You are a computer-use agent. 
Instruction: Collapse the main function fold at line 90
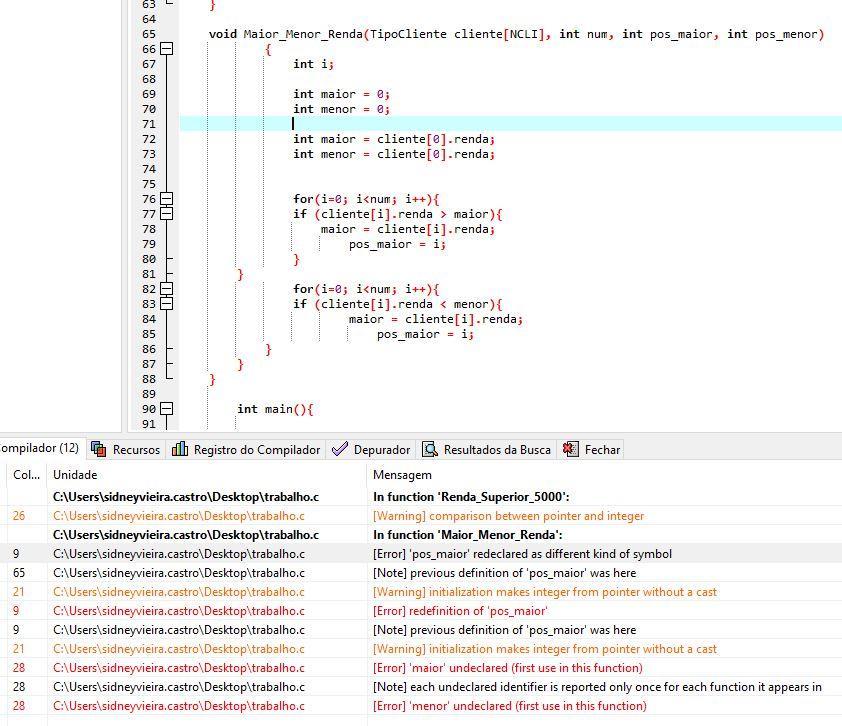click(167, 409)
